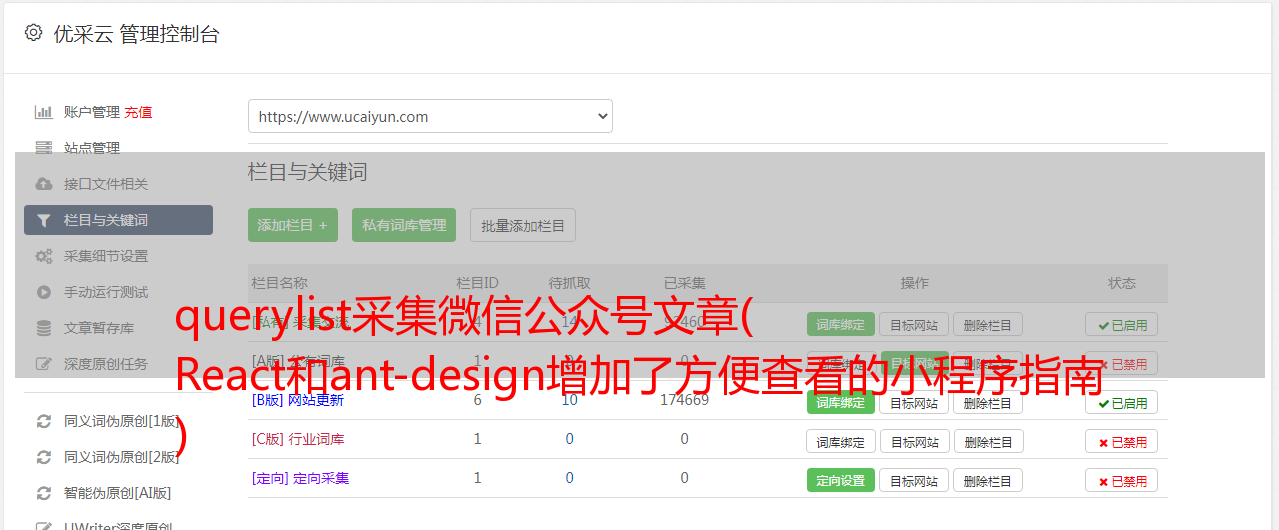This screenshot has width=1279, height=530.
Task: Click the server icon next to 站点管理
Action: coord(43,148)
